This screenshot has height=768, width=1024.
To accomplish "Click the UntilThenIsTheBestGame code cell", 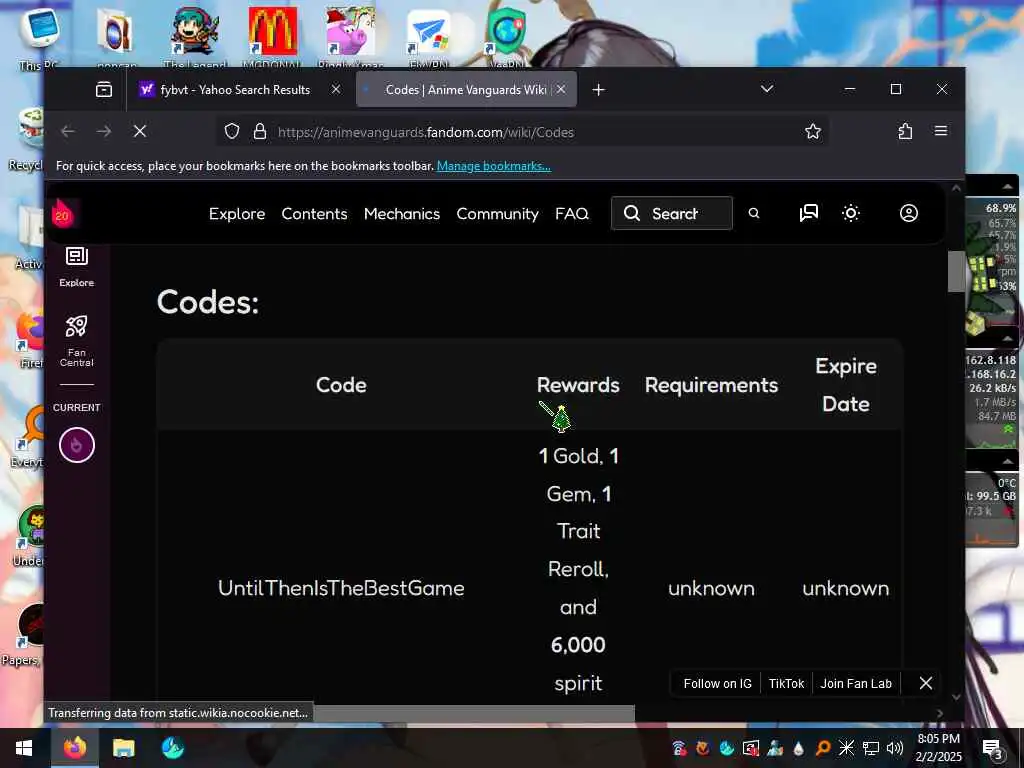I will (341, 588).
